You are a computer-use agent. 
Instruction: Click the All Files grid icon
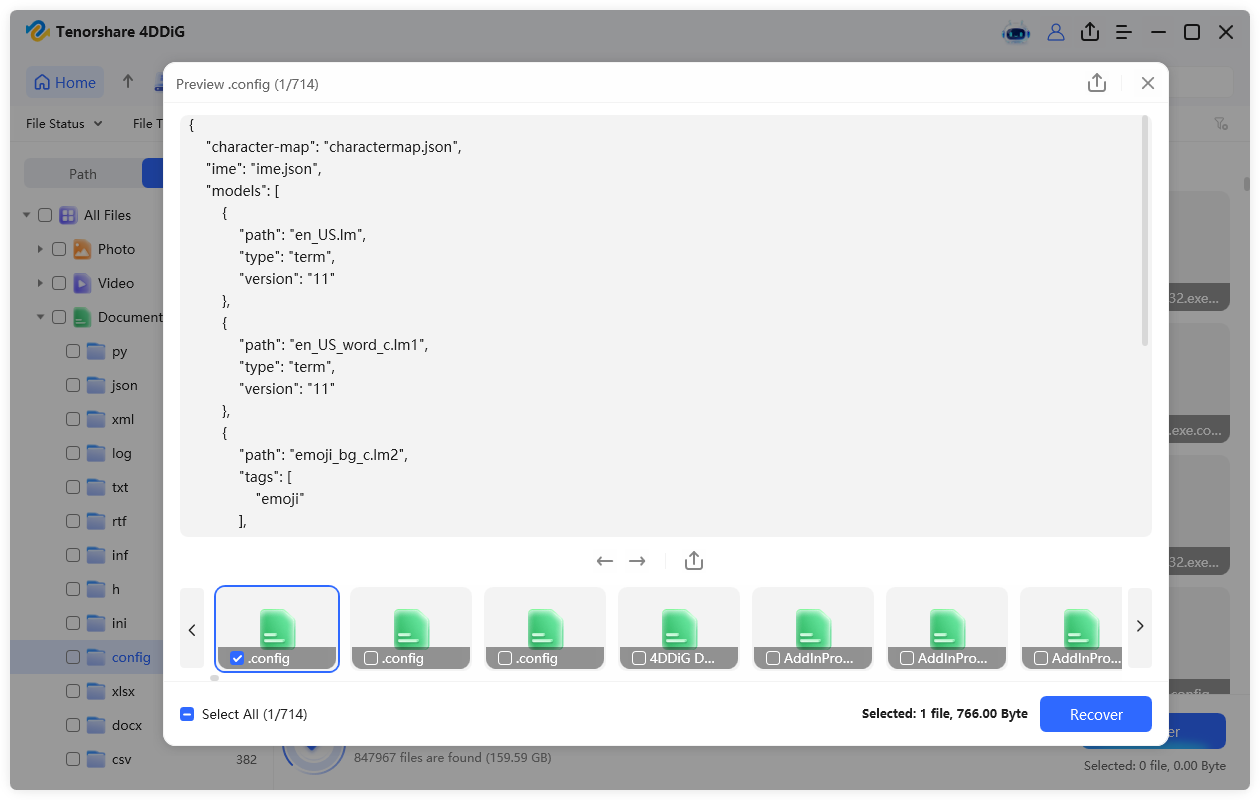(68, 215)
